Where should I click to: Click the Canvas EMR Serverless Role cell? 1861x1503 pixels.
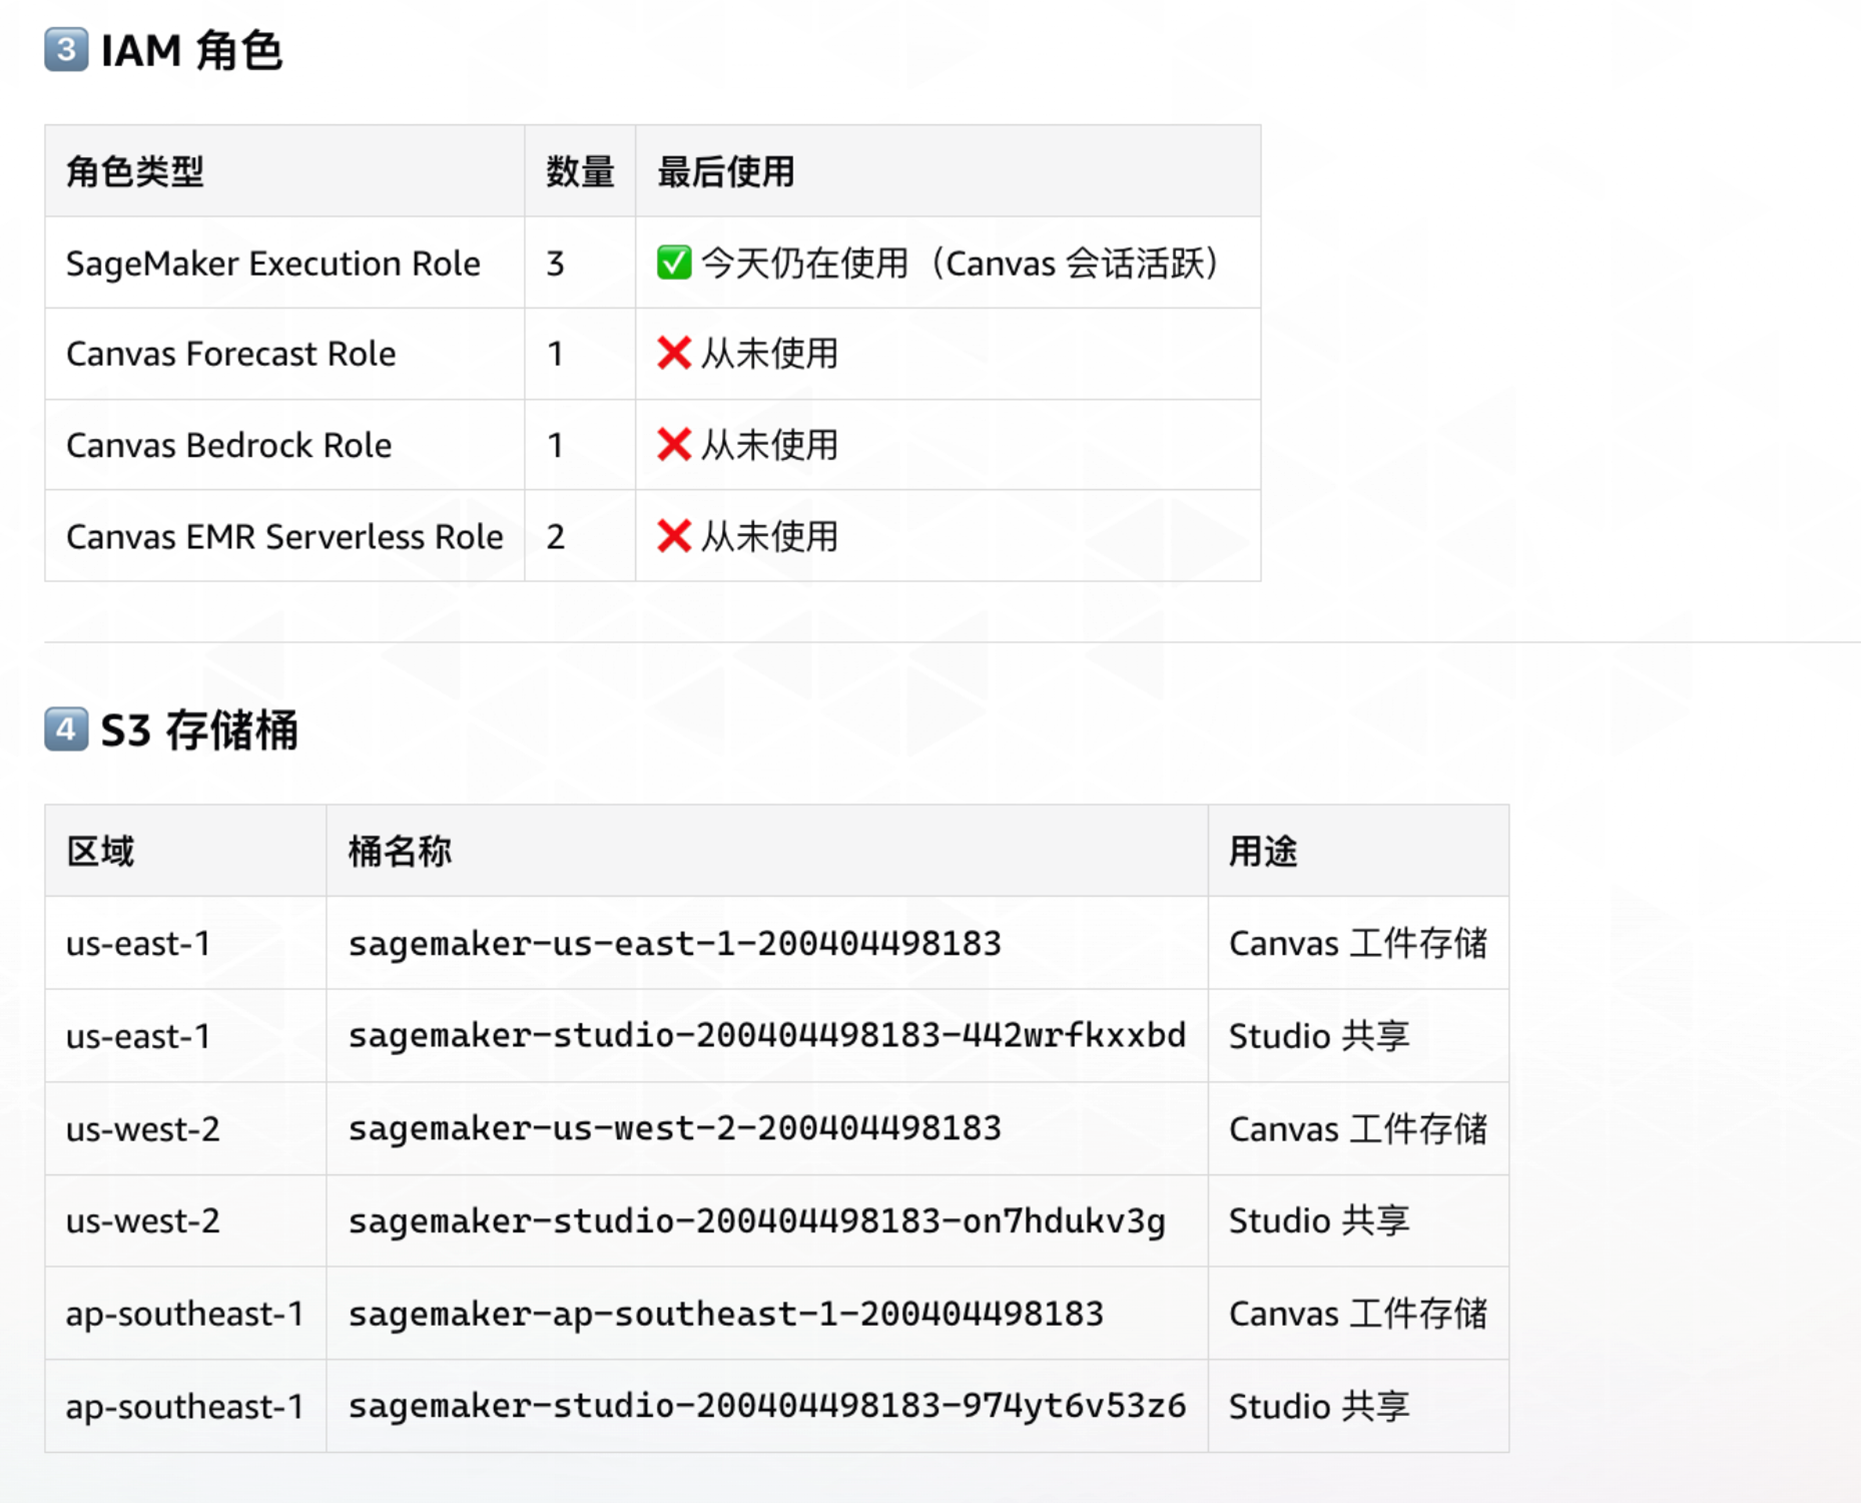click(285, 536)
